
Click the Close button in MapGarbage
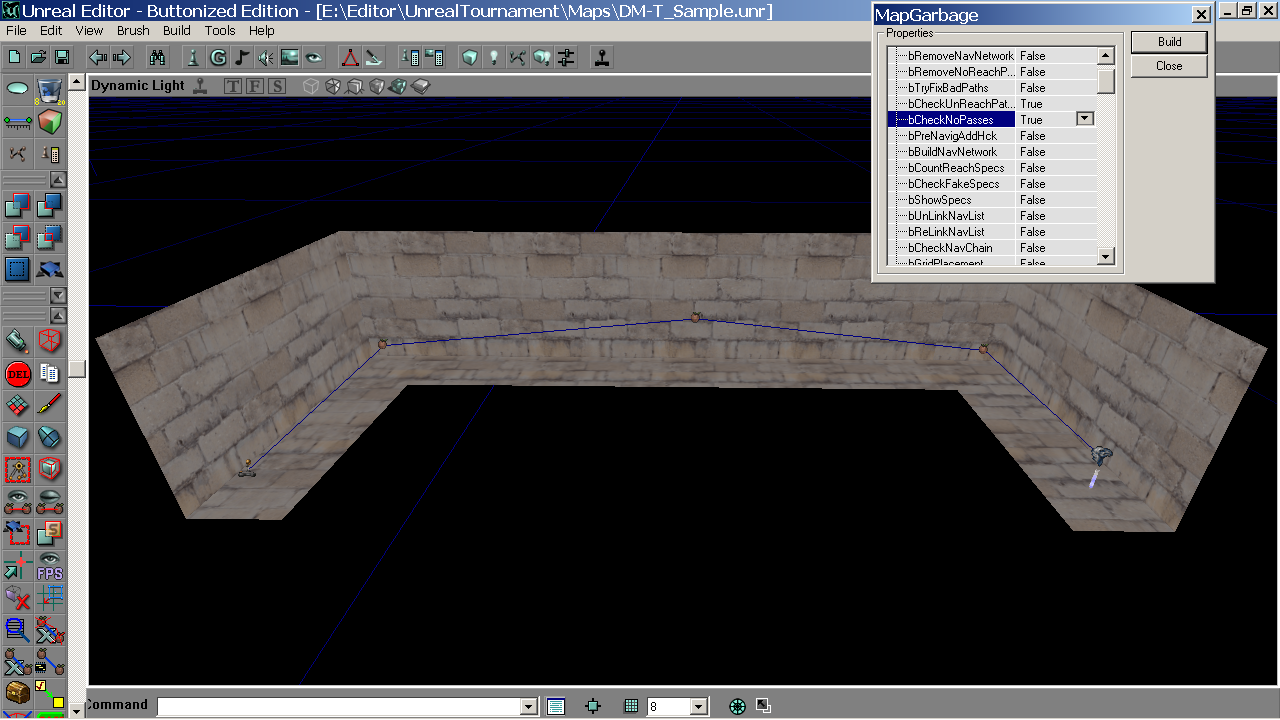[x=1169, y=66]
